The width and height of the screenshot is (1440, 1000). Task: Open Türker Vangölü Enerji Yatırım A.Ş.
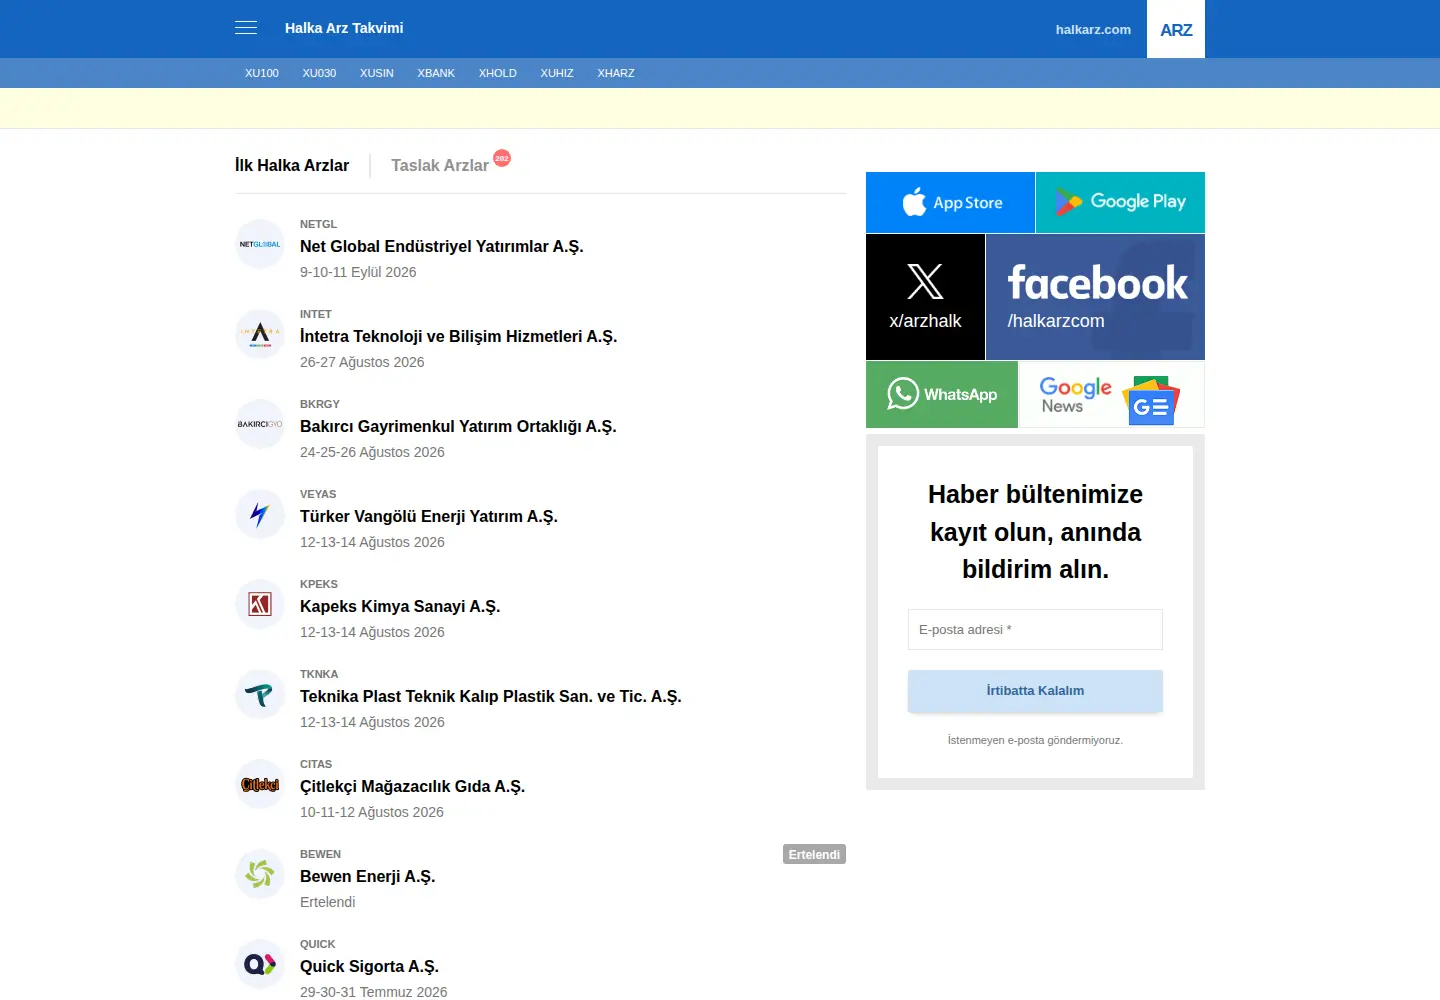point(429,516)
